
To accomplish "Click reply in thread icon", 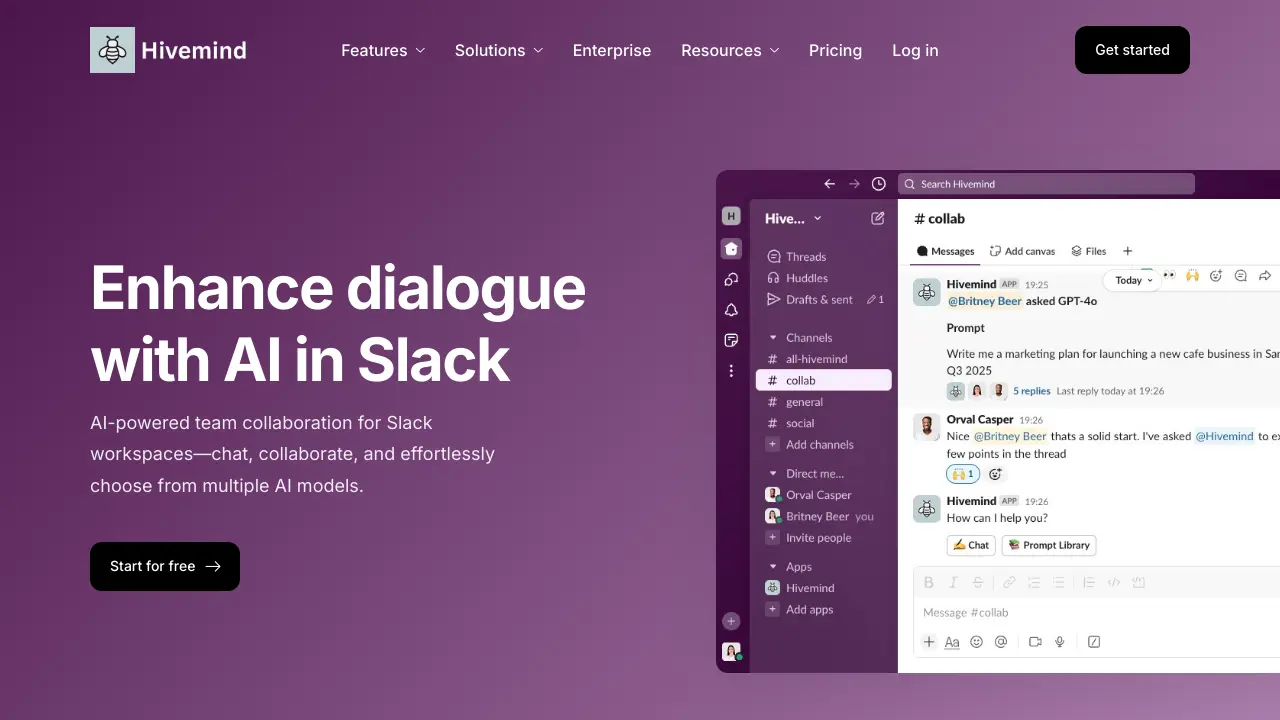I will pos(1241,276).
